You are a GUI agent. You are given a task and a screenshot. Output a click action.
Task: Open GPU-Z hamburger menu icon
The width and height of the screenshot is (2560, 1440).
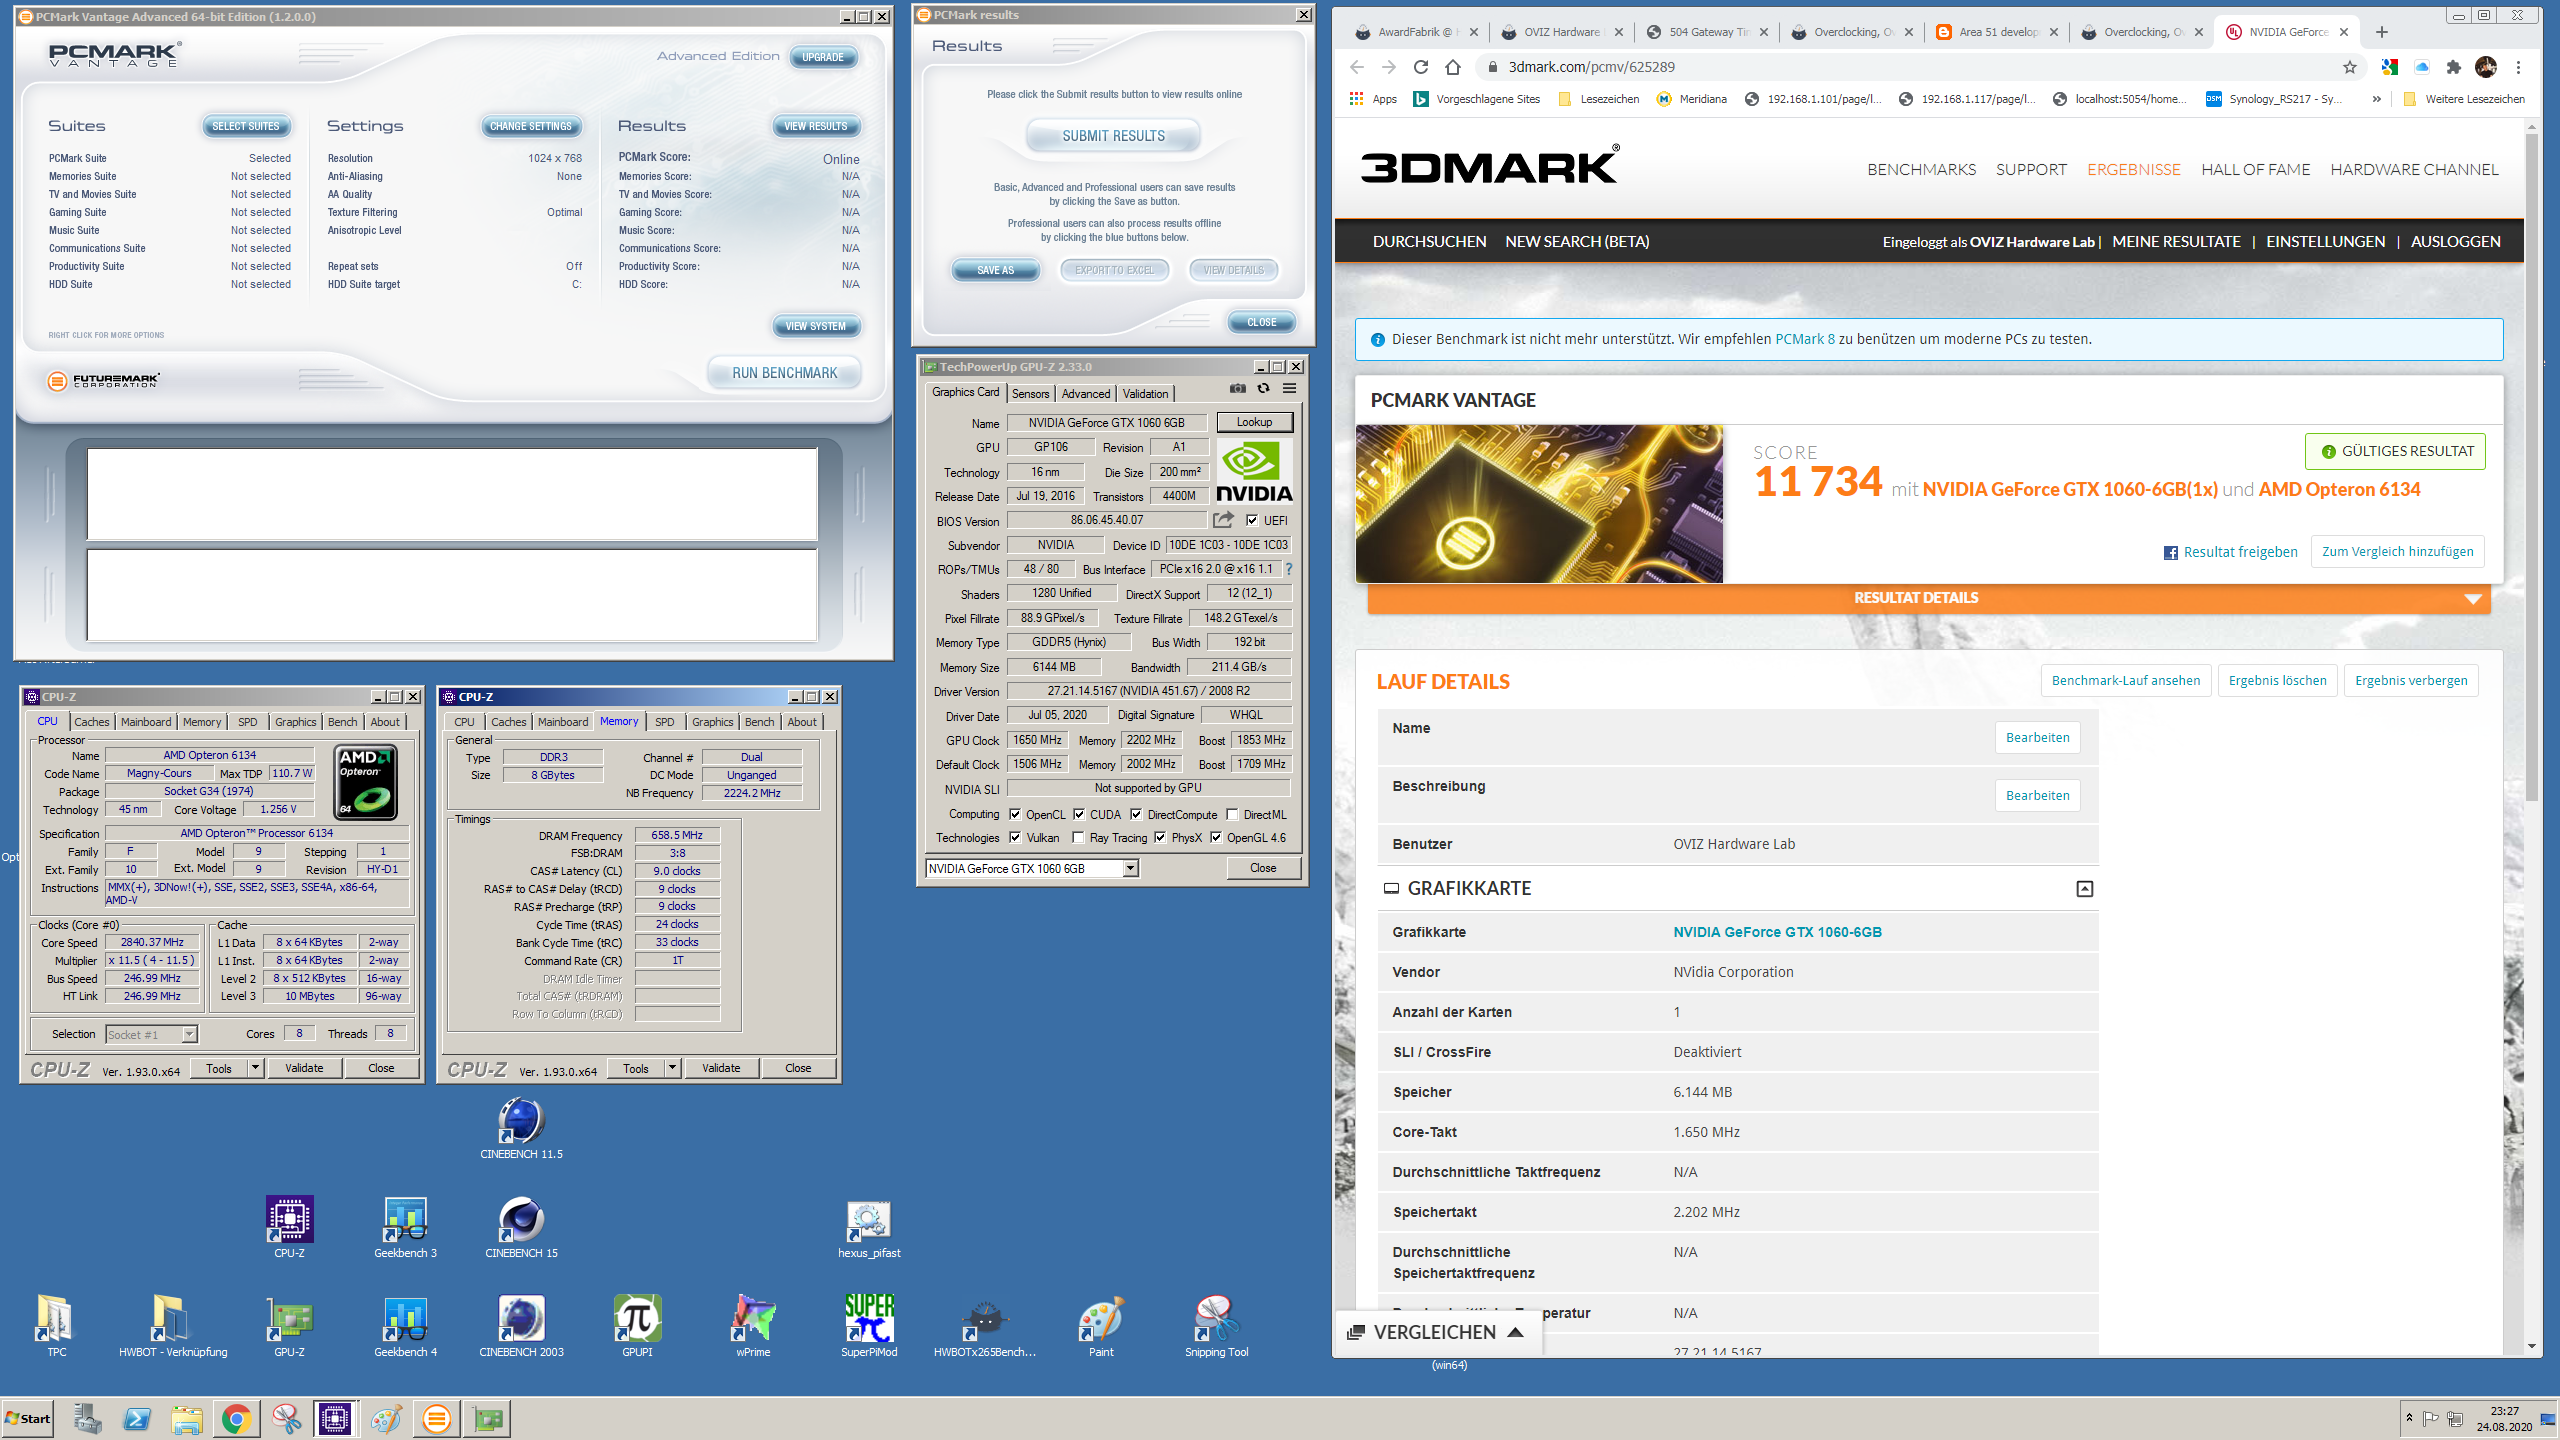[x=1290, y=389]
